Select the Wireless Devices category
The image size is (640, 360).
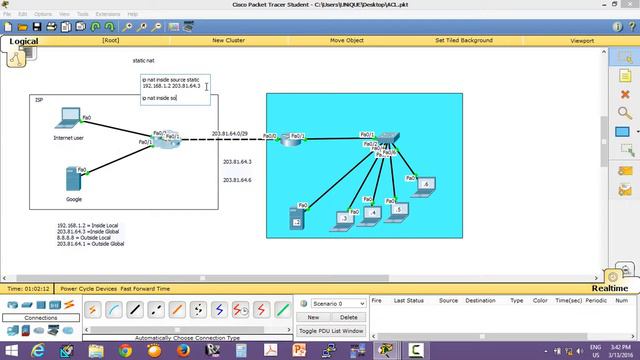click(55, 305)
